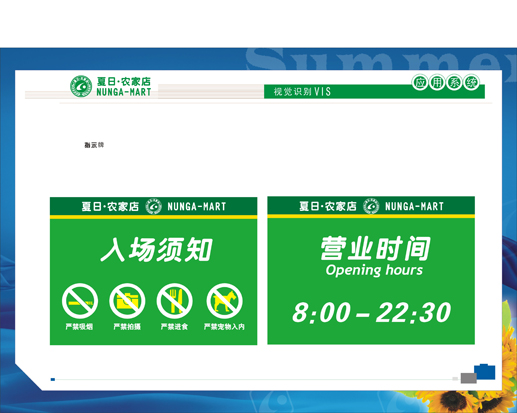Select the 用 circle badge

pos(437,82)
